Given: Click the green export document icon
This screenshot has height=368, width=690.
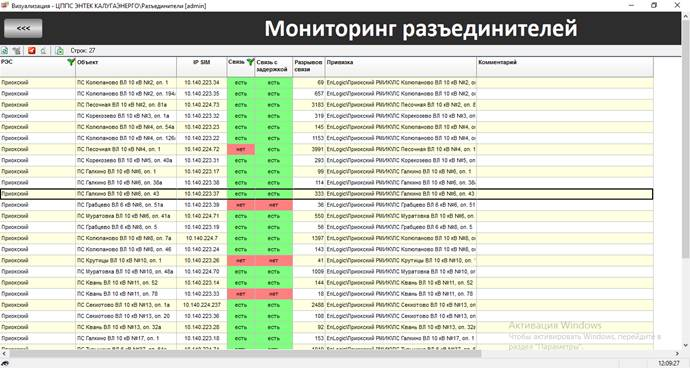Looking at the screenshot, I should 60,51.
